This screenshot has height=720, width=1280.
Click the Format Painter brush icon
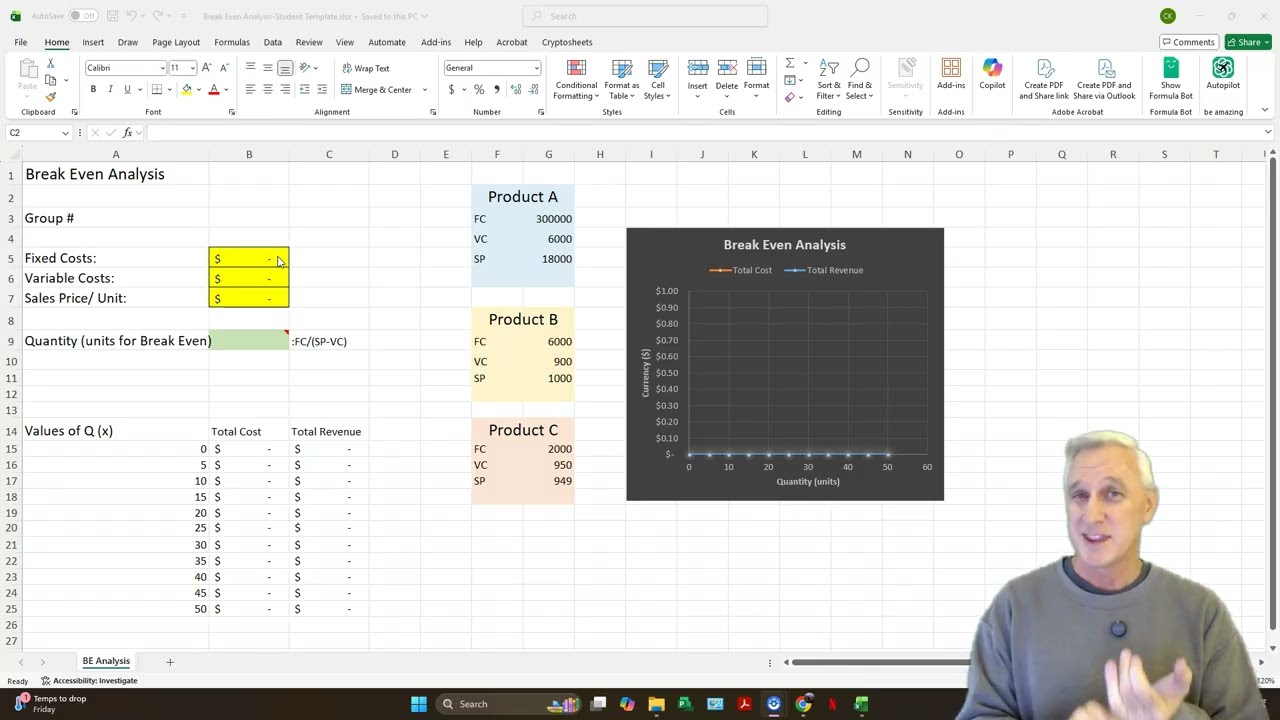click(x=51, y=97)
